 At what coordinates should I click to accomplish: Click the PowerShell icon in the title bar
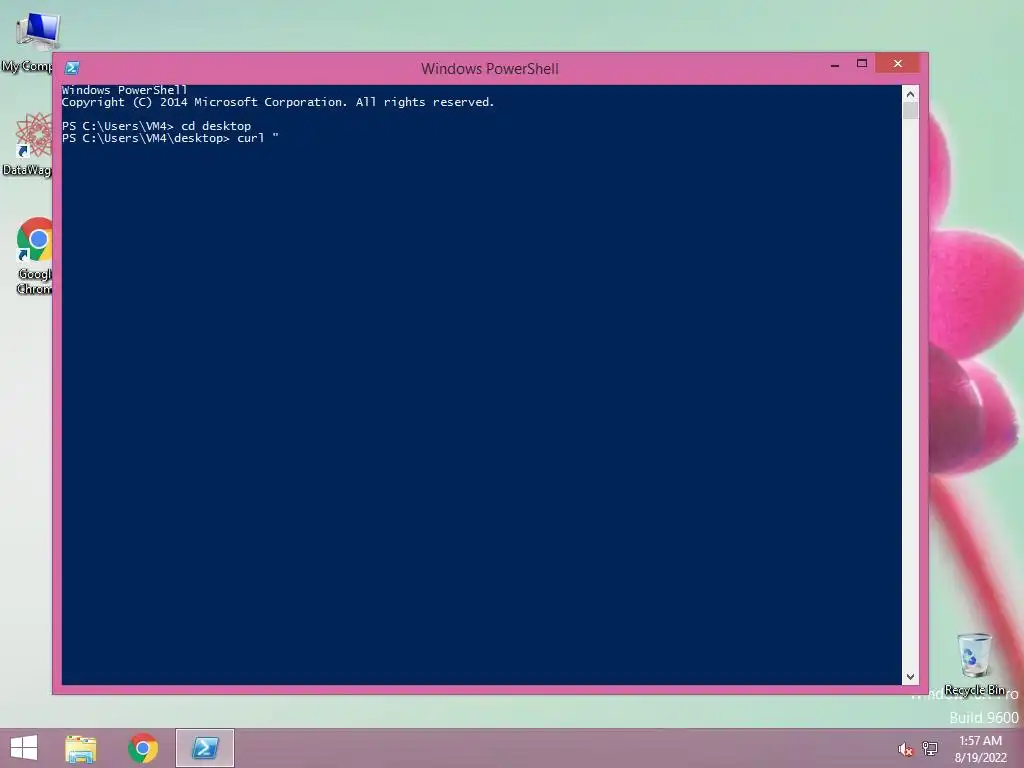[72, 68]
